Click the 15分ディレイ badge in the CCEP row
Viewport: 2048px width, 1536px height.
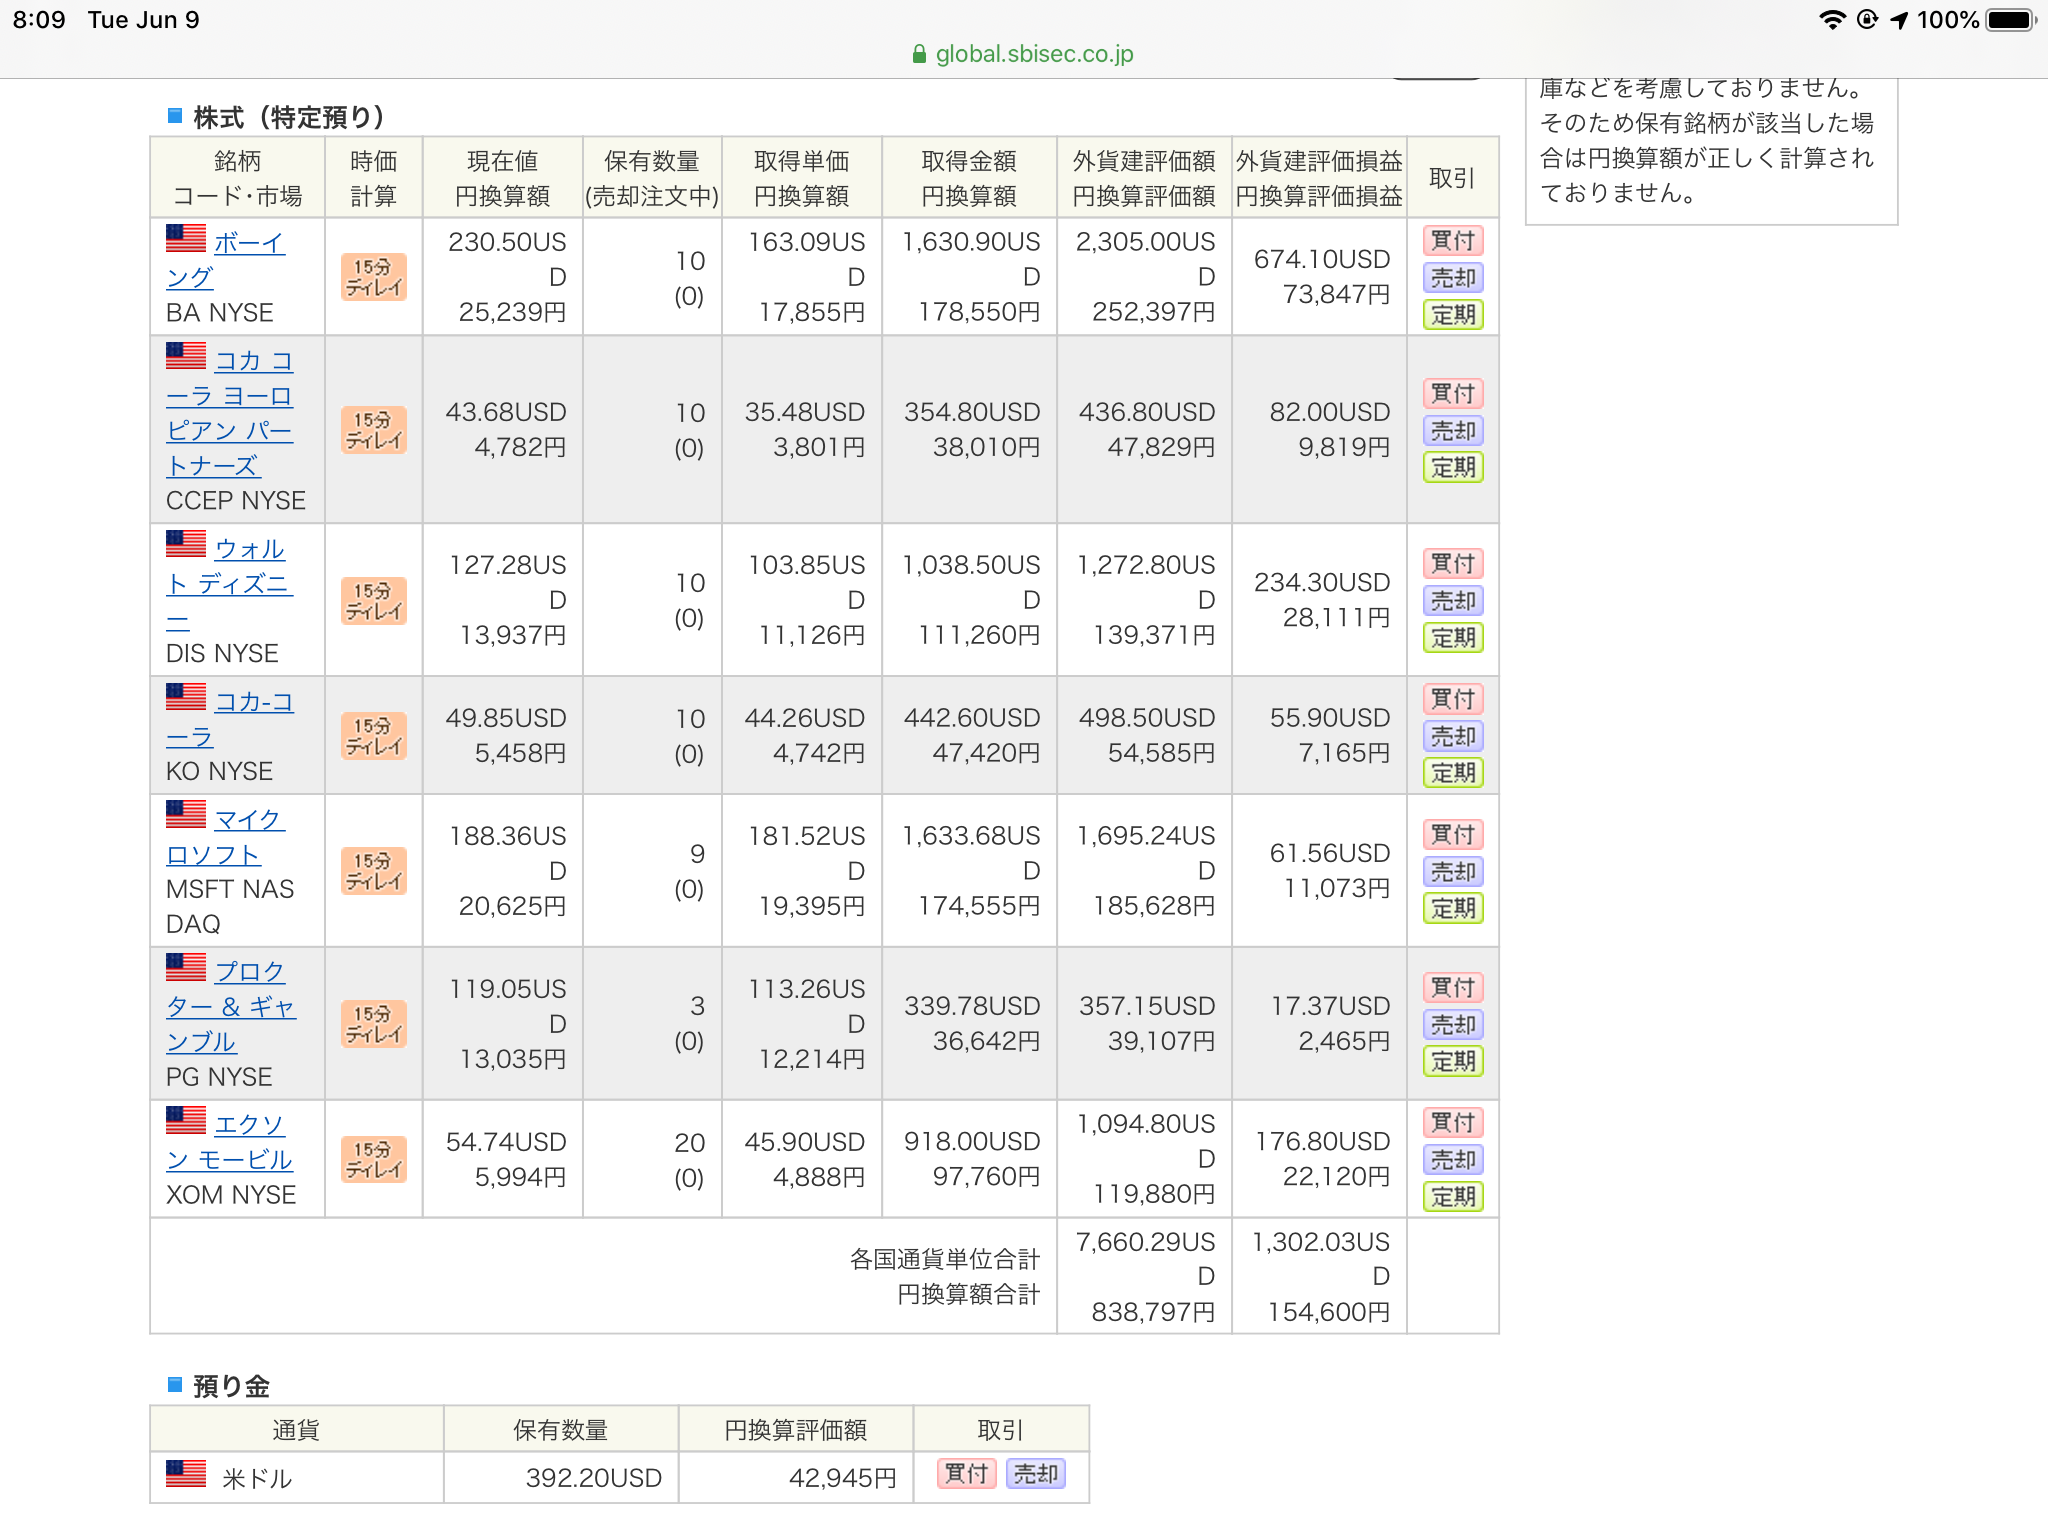(x=374, y=430)
